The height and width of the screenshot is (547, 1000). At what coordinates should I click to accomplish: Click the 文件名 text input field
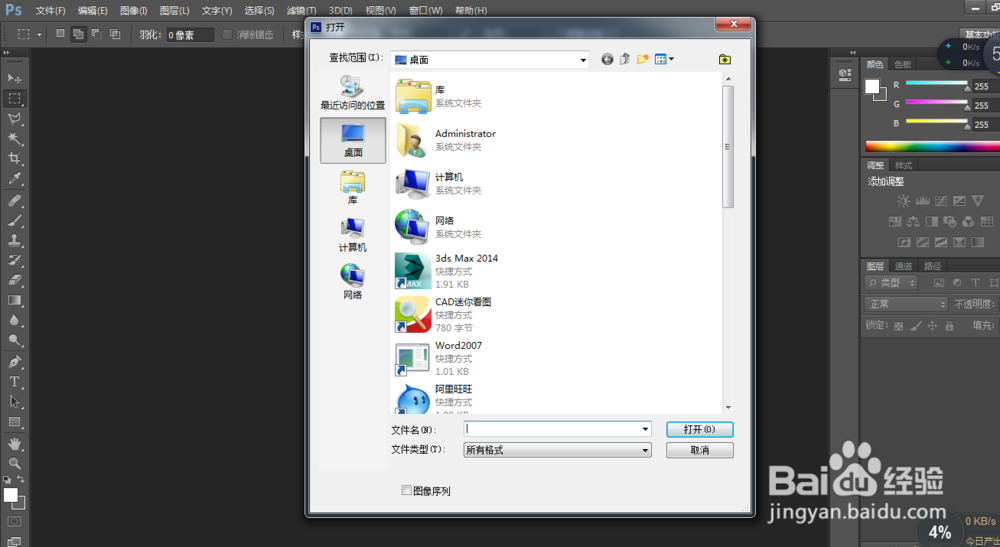(552, 429)
